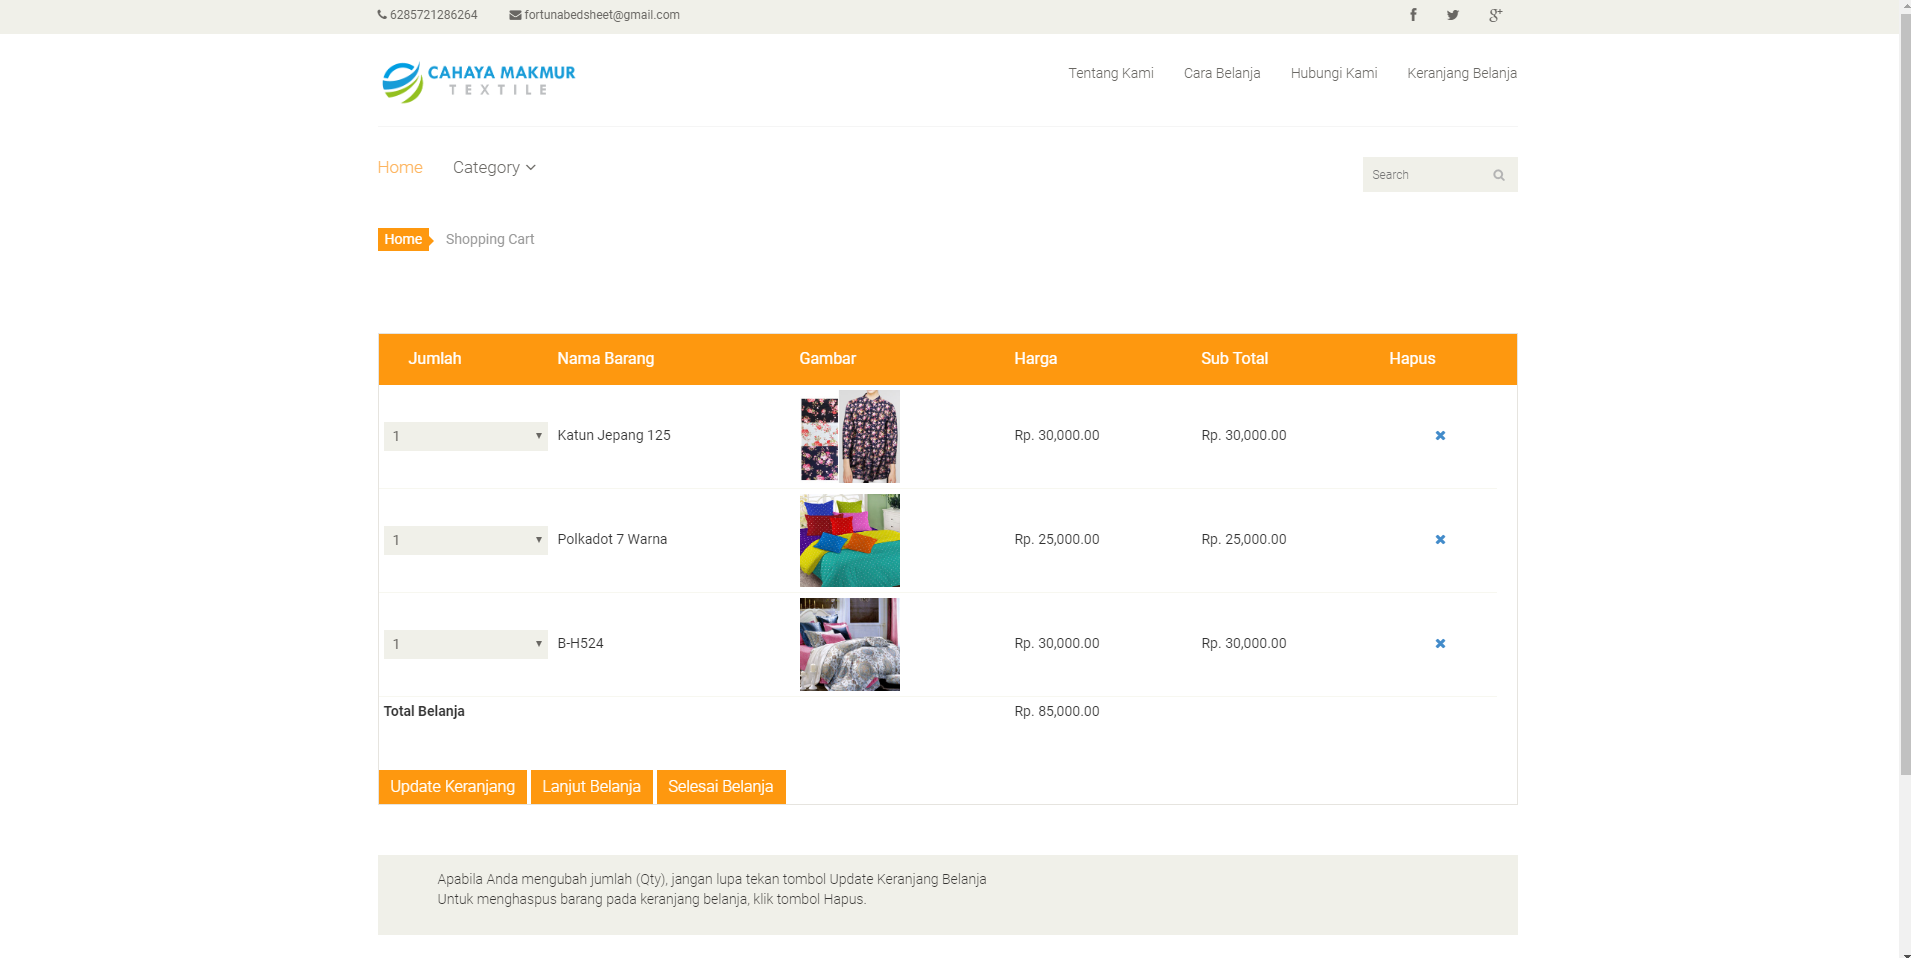The image size is (1911, 958).
Task: View the B-H524 product thumbnail
Action: pyautogui.click(x=849, y=644)
